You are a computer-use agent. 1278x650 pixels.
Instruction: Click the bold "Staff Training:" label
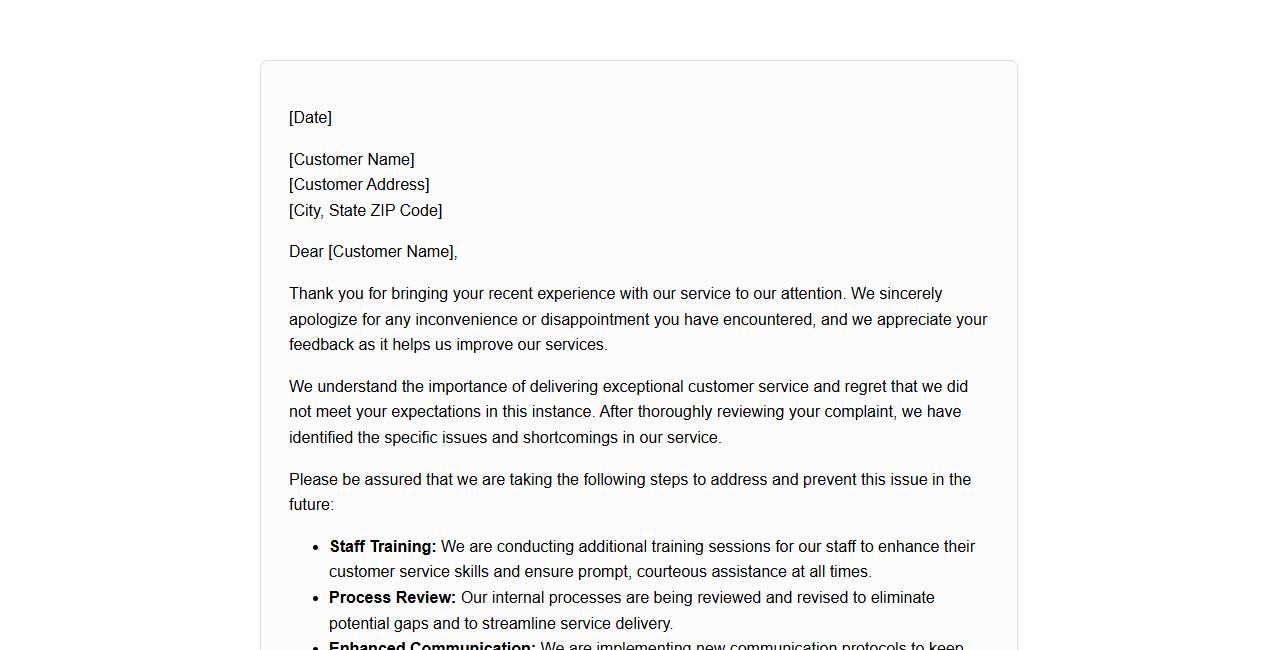[383, 547]
